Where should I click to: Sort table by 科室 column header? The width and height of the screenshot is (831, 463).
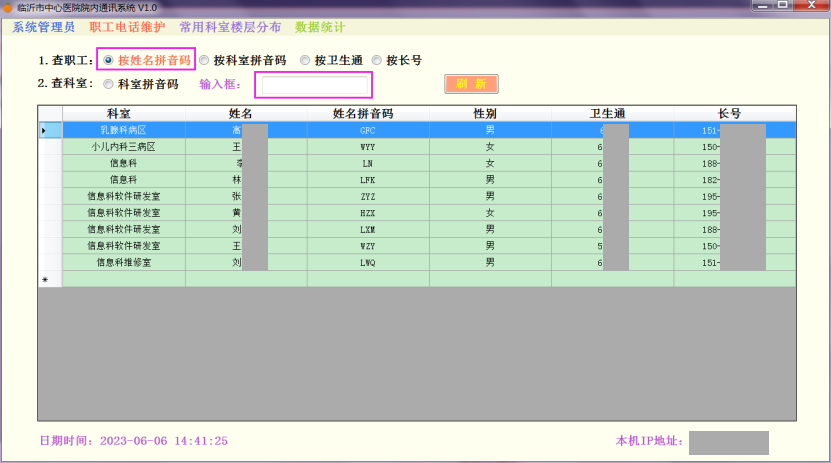123,113
